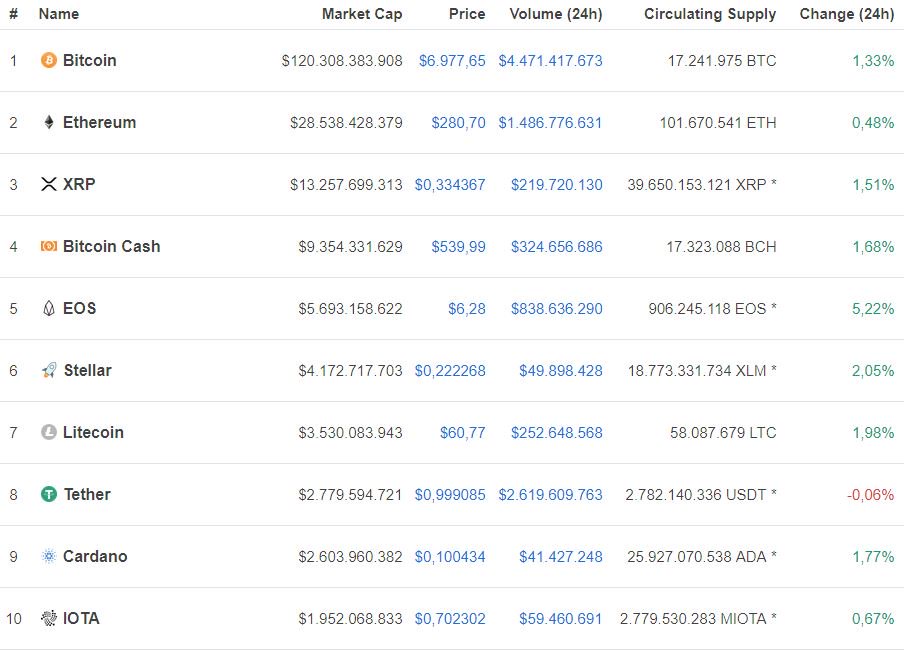904x651 pixels.
Task: Click the Stellar rocket logo icon
Action: pos(49,370)
